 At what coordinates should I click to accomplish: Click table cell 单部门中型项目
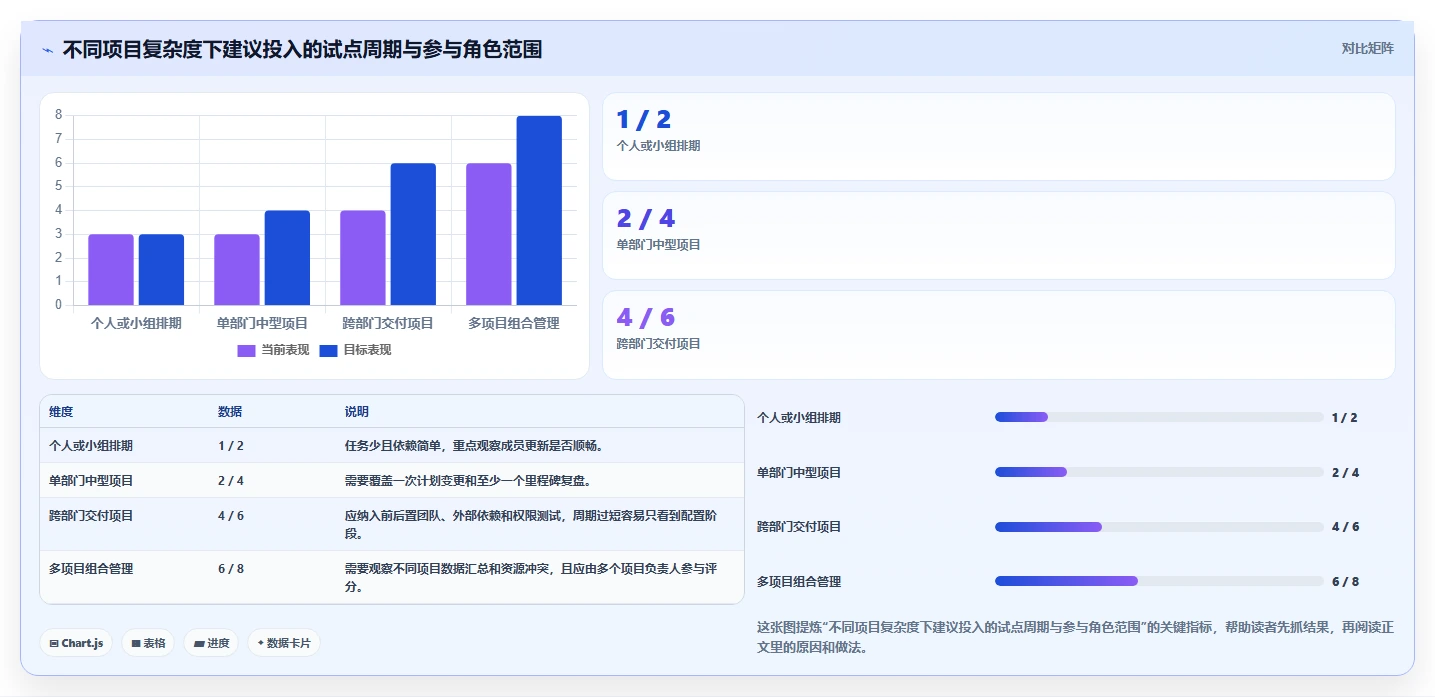(91, 481)
